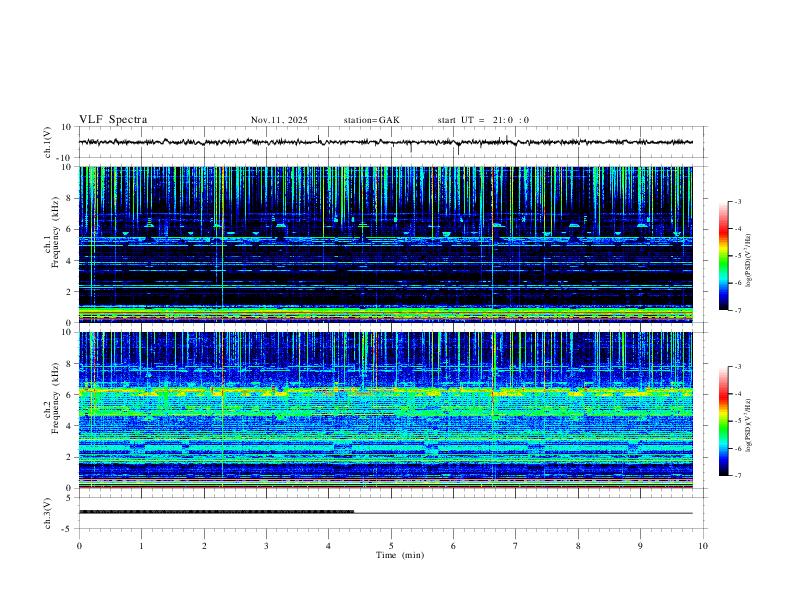Click the "8" kHz tick on ch.2 frequency axis

coord(69,364)
